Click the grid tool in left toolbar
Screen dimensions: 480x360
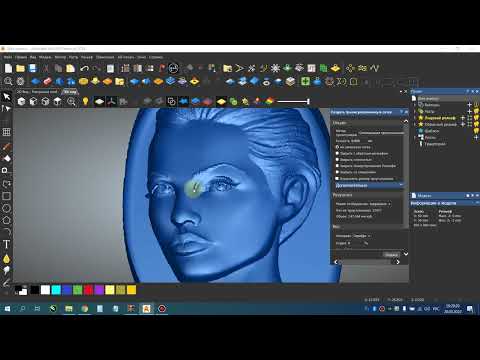(x=6, y=132)
